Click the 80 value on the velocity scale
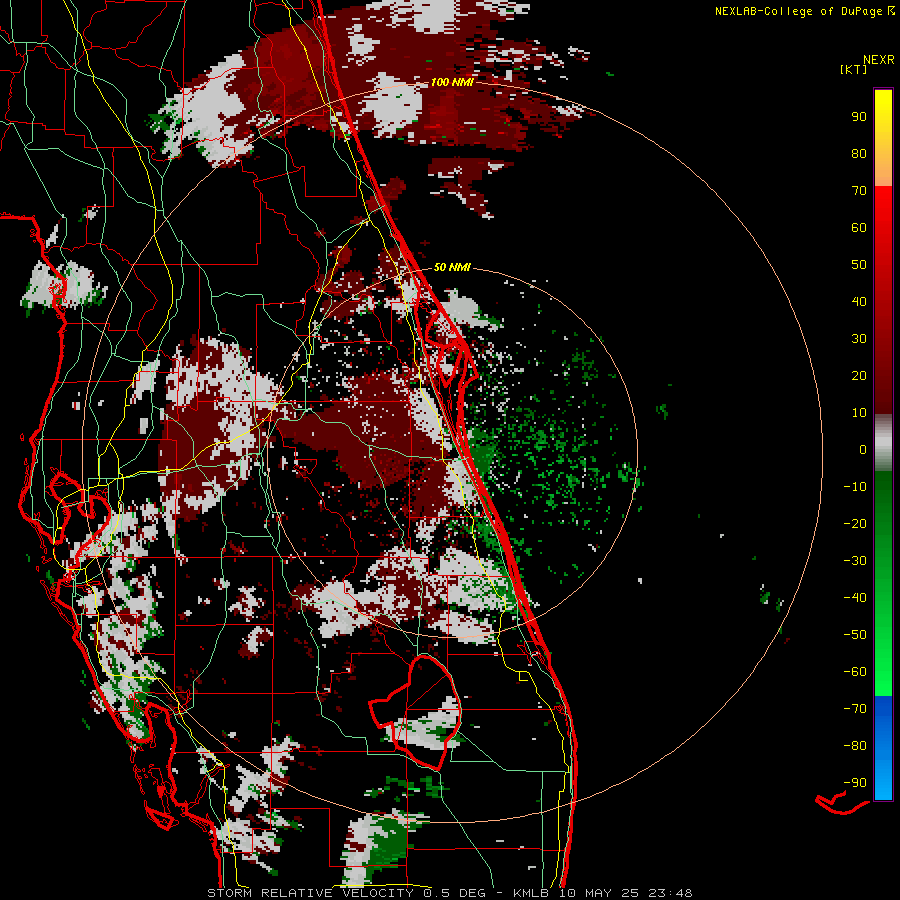Viewport: 900px width, 900px height. (859, 153)
